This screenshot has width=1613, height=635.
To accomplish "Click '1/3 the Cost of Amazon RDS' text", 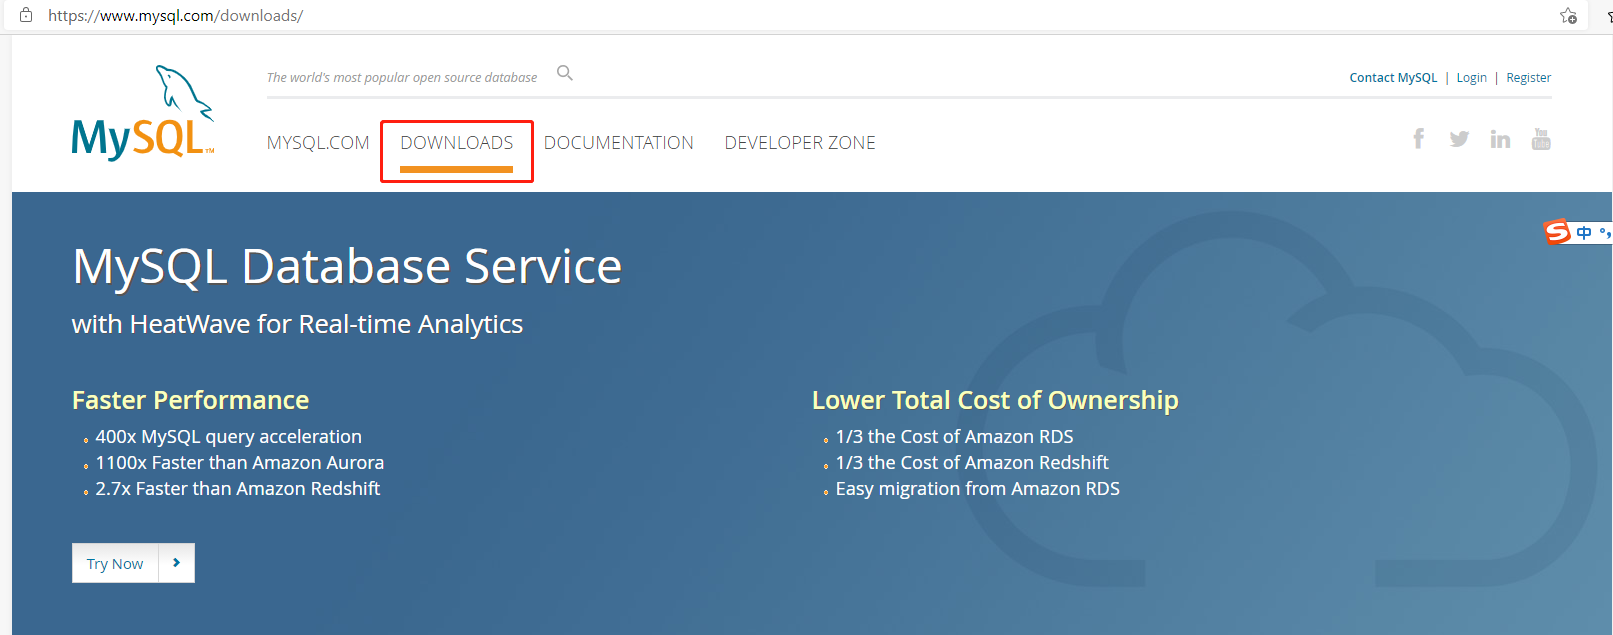I will tap(954, 437).
